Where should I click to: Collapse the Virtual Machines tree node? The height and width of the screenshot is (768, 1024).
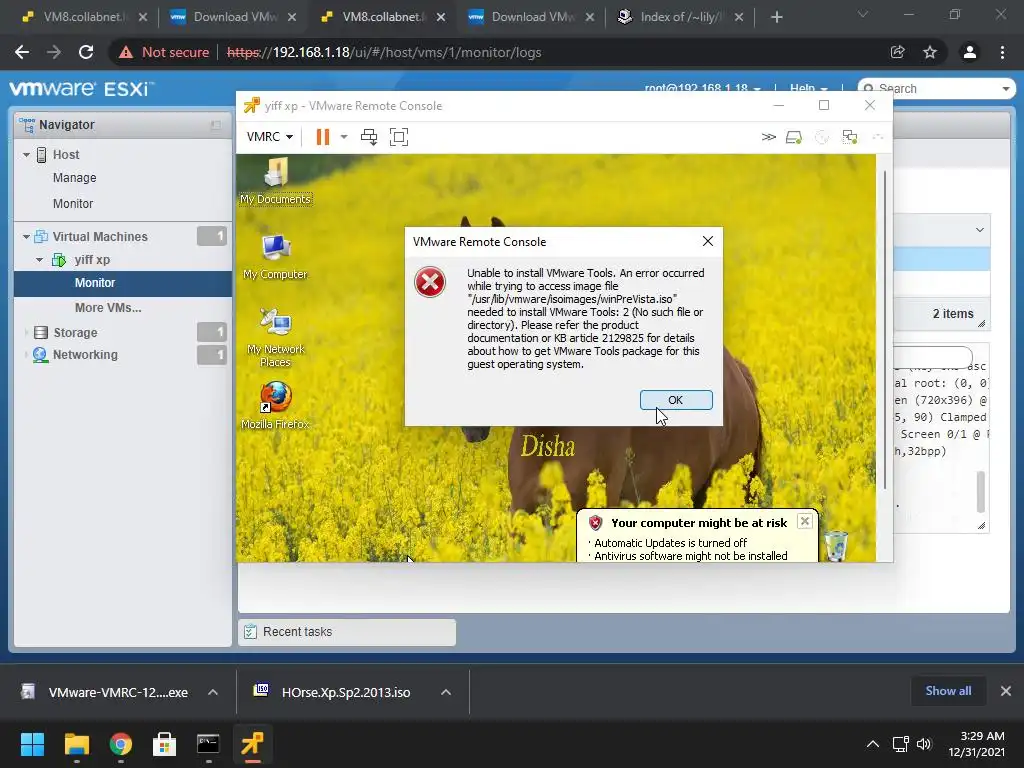pyautogui.click(x=26, y=236)
